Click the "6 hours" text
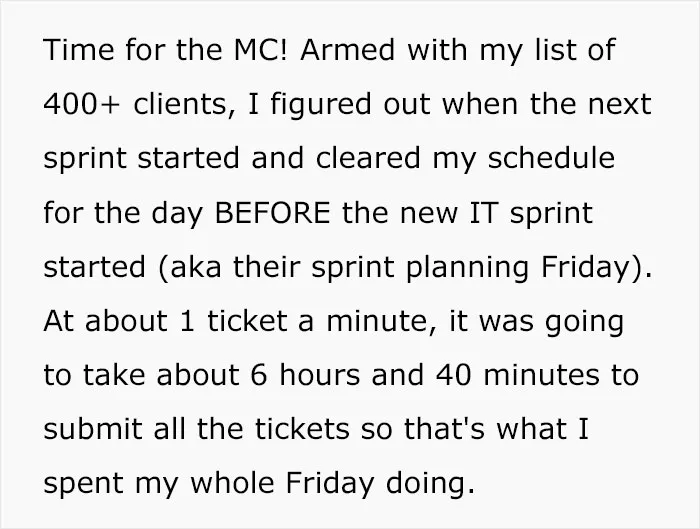The image size is (700, 529). tap(305, 375)
